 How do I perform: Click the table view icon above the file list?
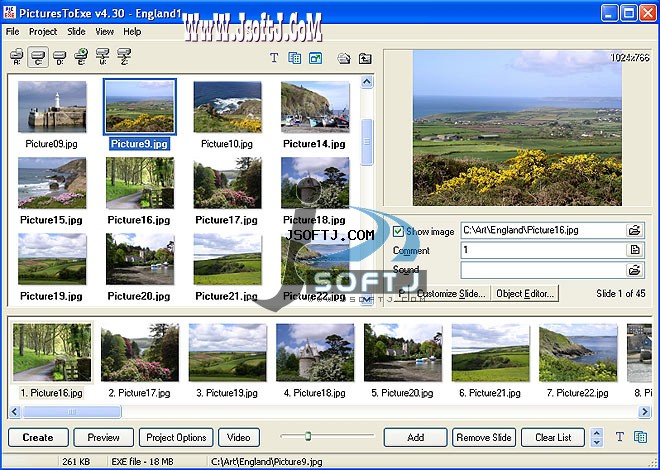tap(295, 58)
